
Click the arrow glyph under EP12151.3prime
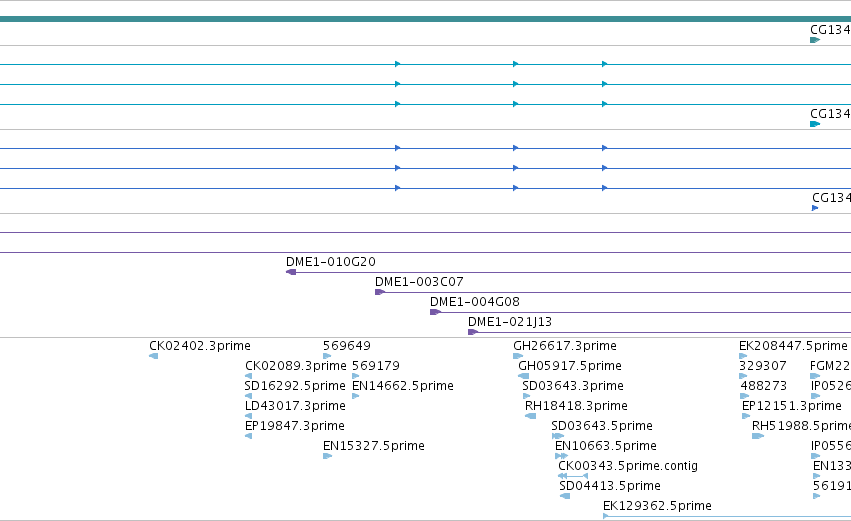pyautogui.click(x=746, y=416)
